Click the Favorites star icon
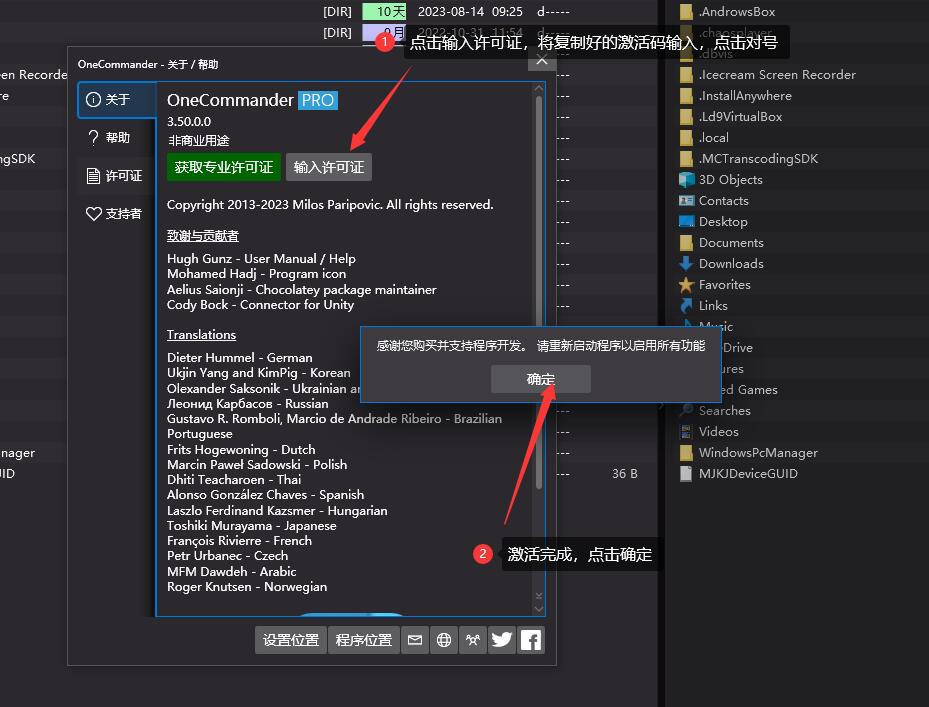 (684, 284)
